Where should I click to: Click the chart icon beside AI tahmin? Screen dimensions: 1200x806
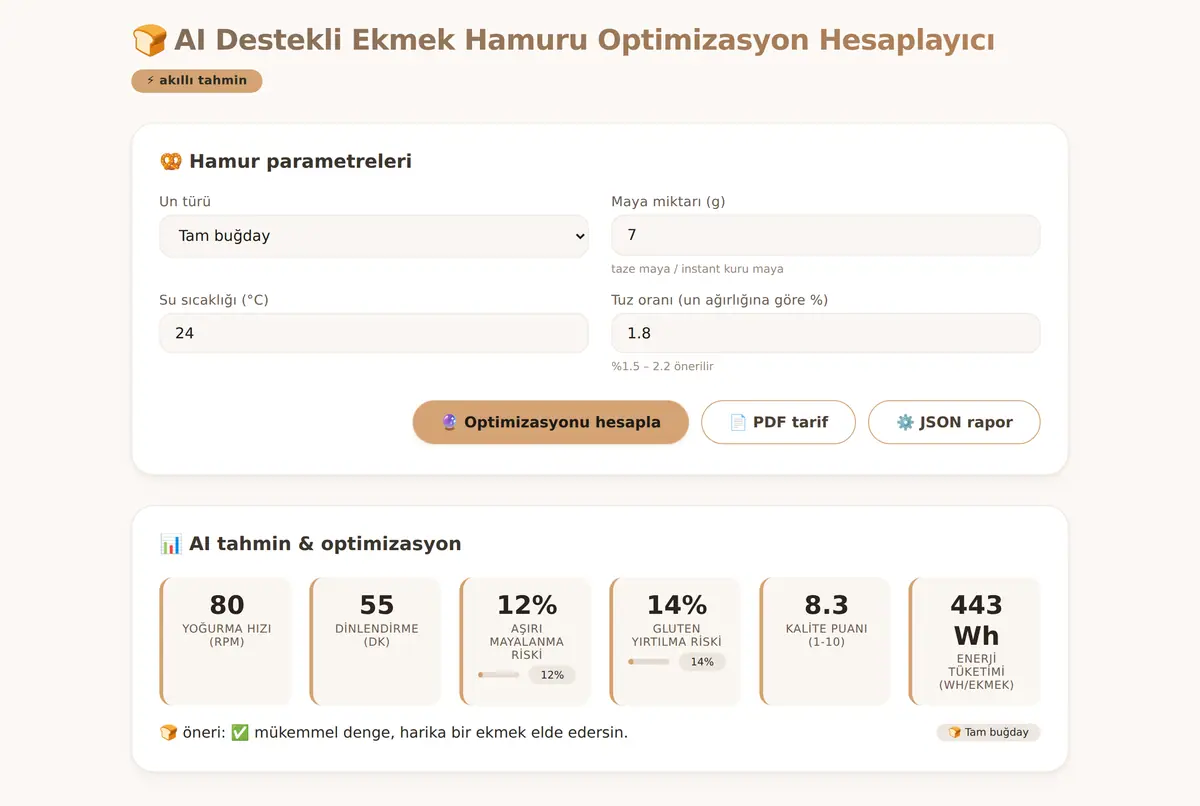[x=171, y=544]
